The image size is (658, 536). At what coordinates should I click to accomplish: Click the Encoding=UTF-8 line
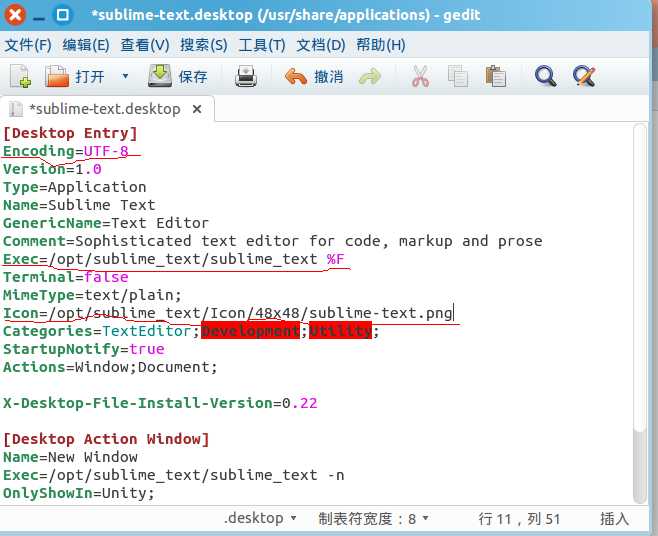[65, 151]
